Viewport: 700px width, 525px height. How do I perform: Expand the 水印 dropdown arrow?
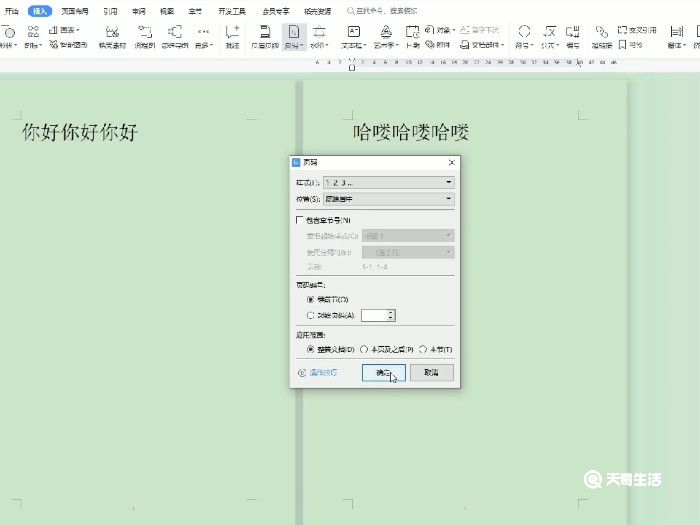point(327,45)
